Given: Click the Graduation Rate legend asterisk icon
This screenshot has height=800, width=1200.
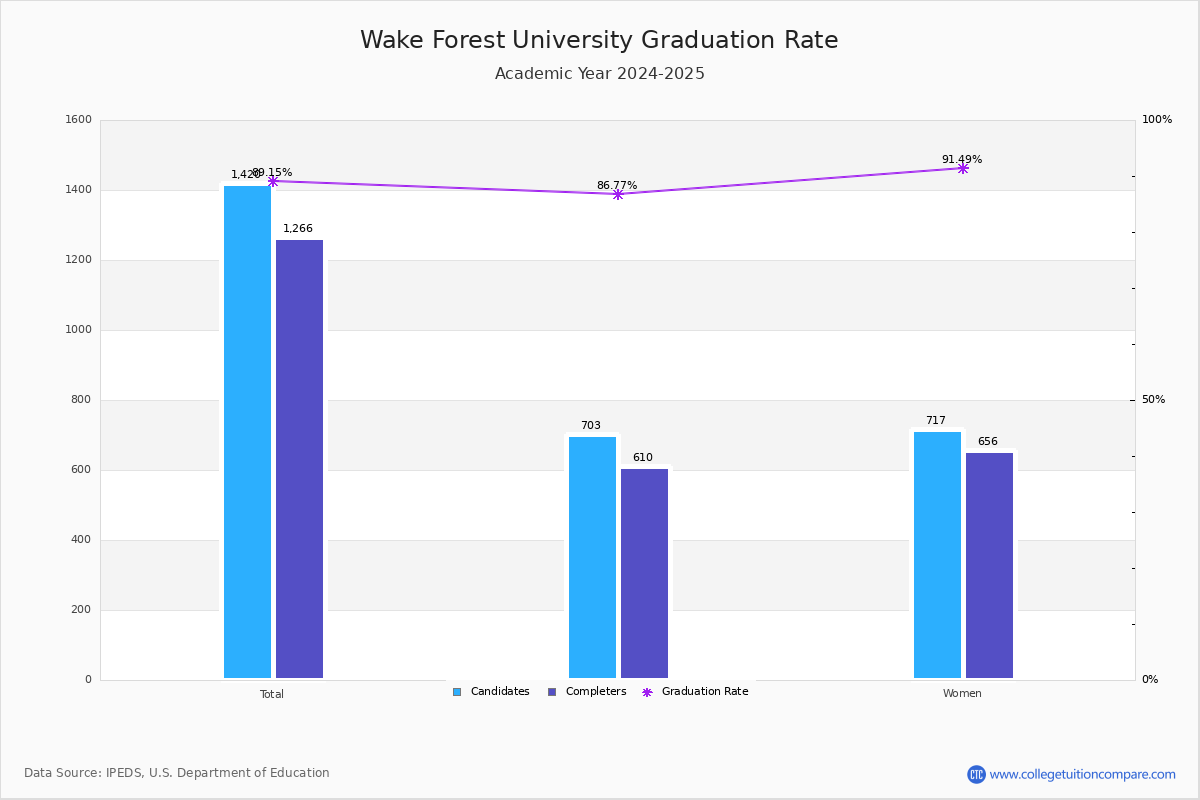Looking at the screenshot, I should tap(647, 692).
